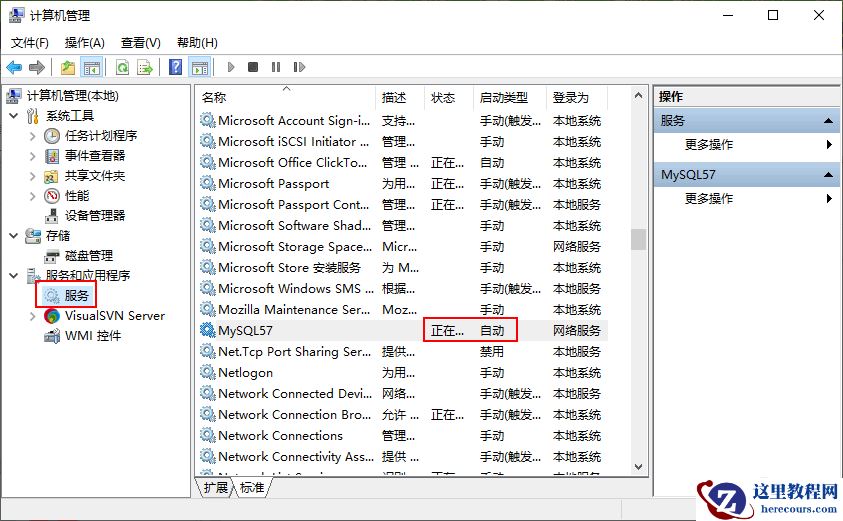Viewport: 843px width, 521px height.
Task: Collapse the 系统工具 tree node
Action: 14,116
